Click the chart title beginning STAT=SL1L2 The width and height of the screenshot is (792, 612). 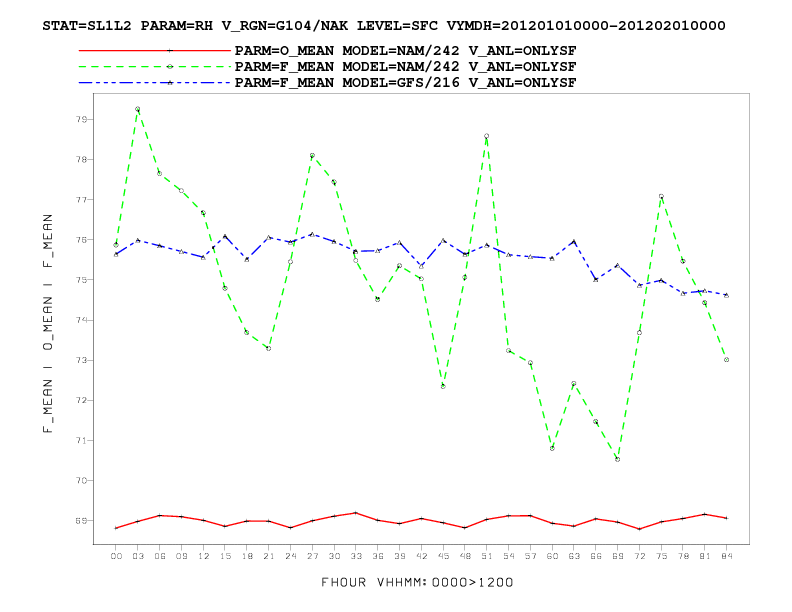[384, 26]
